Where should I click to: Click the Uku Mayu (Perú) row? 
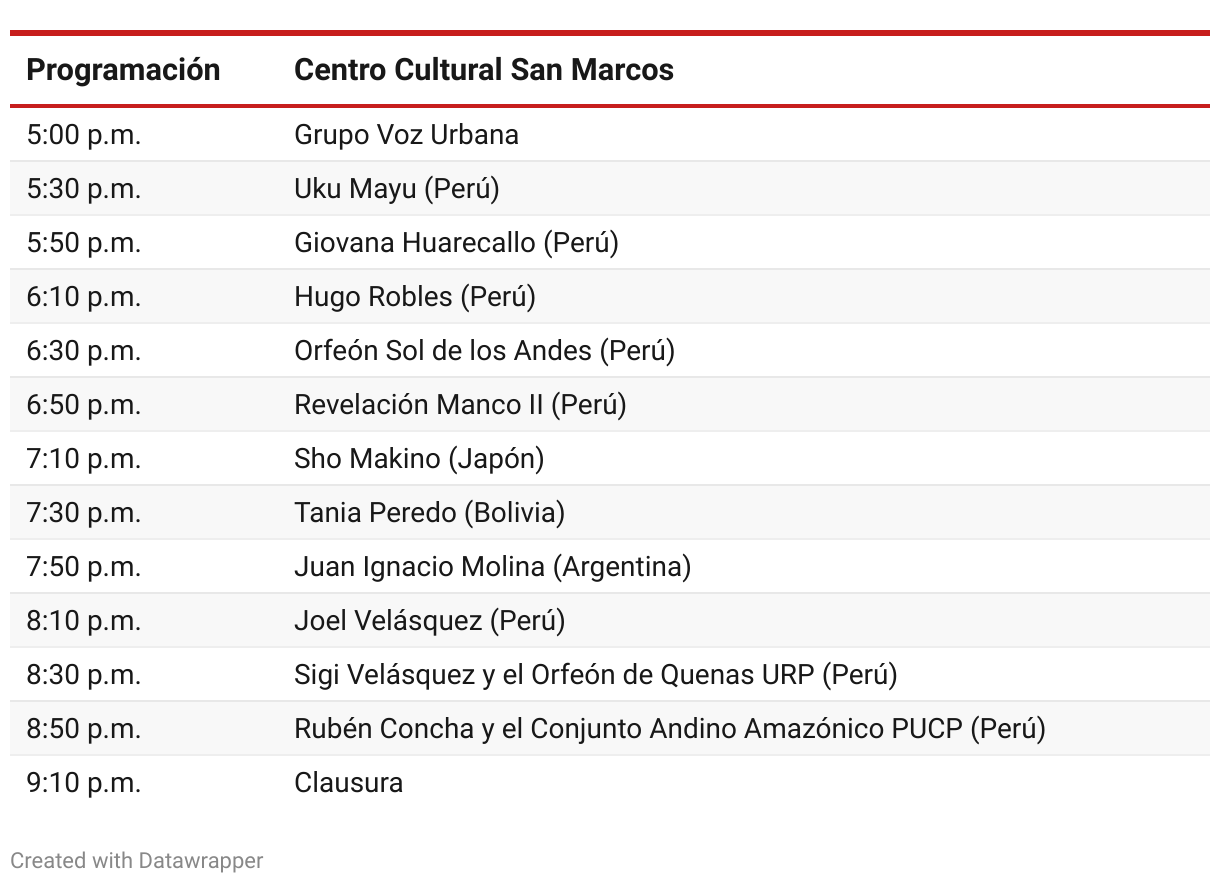pyautogui.click(x=610, y=189)
